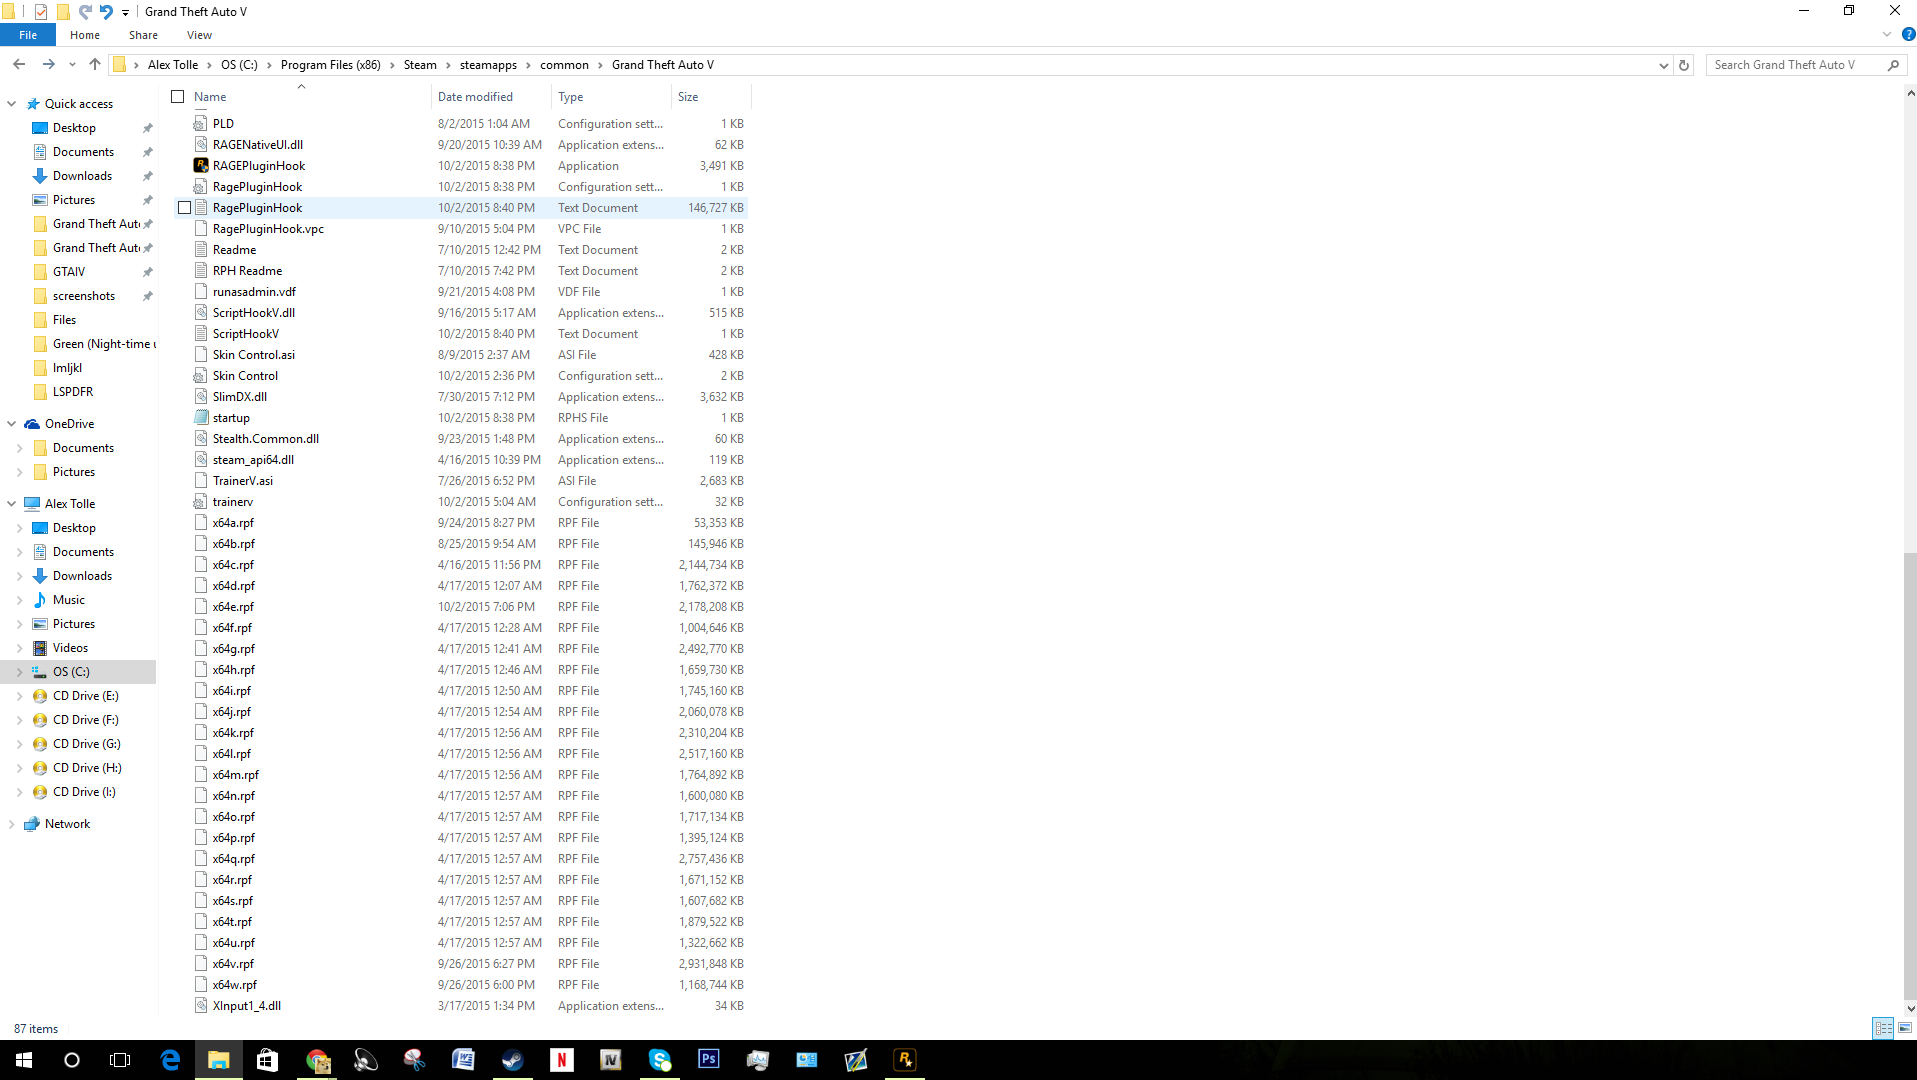Switch to the Share ribbon tab

coord(143,35)
